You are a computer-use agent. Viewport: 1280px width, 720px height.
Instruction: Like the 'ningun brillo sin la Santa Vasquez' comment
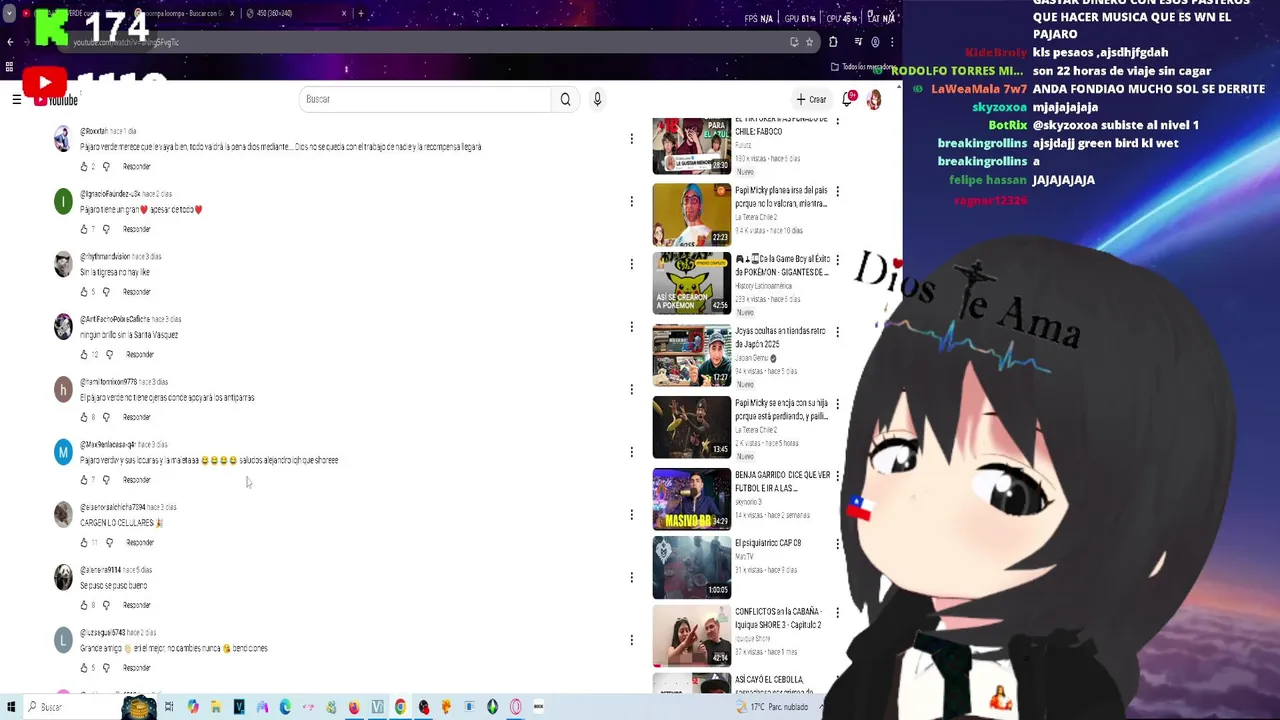tap(84, 354)
